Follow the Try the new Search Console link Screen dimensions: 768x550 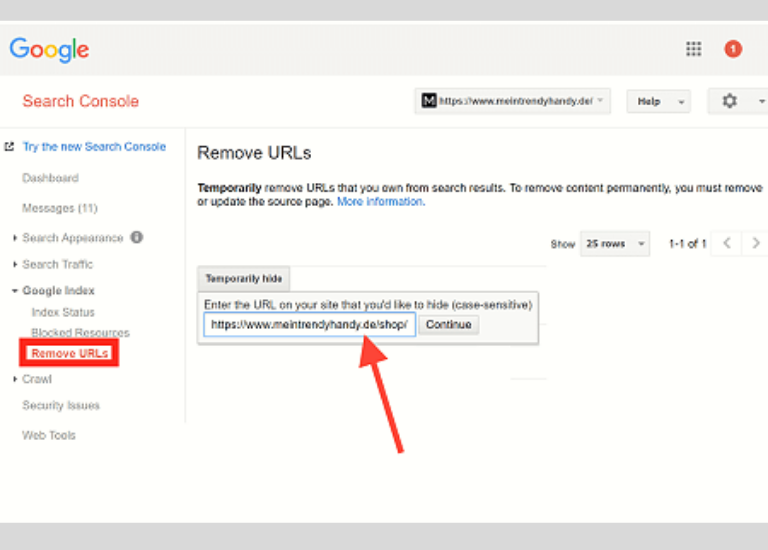[x=94, y=147]
